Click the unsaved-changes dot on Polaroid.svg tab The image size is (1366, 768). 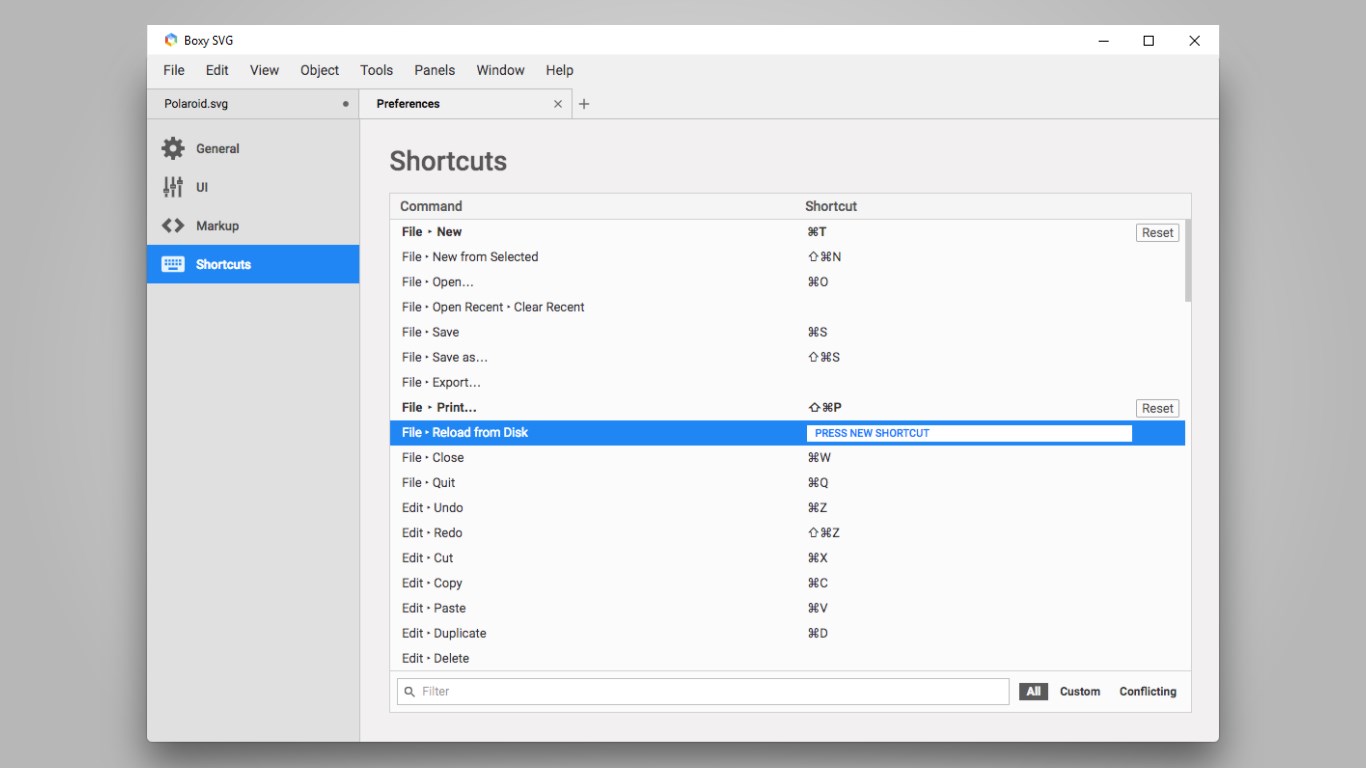pos(345,103)
